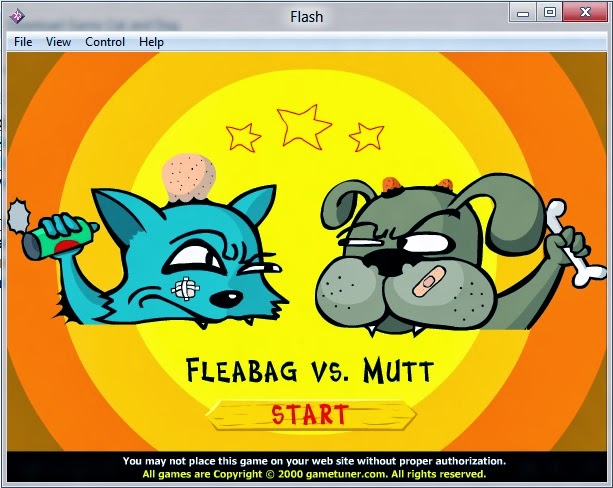Minimize the Flash window
613x488 pixels.
[523, 13]
